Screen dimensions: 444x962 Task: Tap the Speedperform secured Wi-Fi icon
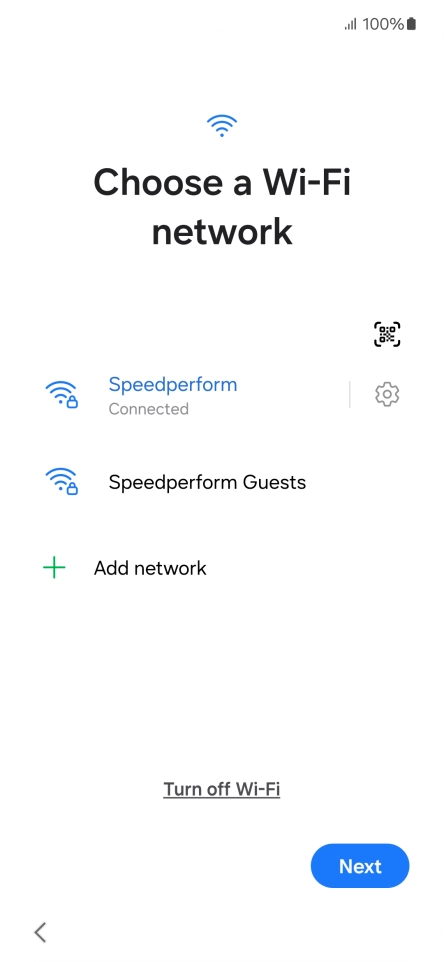point(61,395)
